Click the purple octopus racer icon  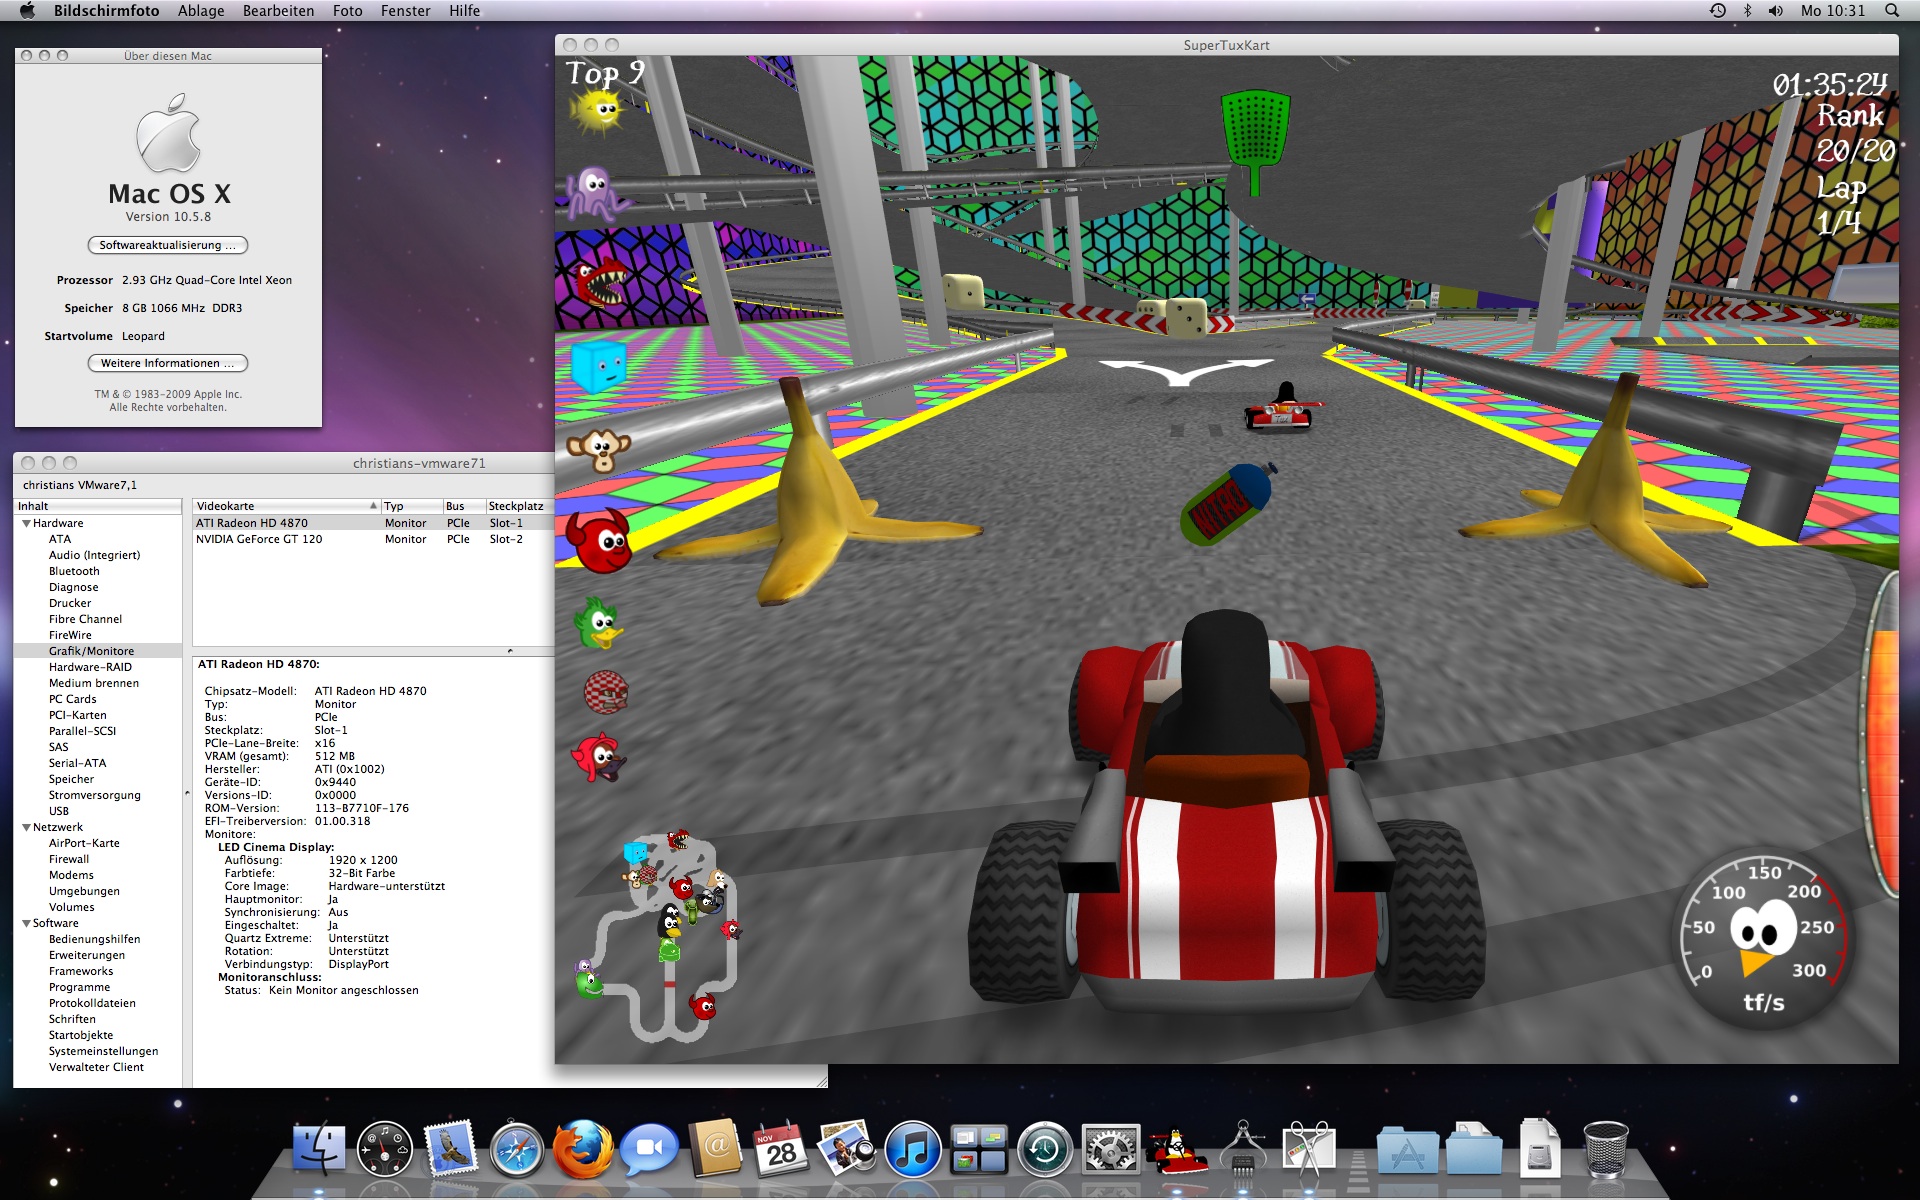[x=596, y=193]
